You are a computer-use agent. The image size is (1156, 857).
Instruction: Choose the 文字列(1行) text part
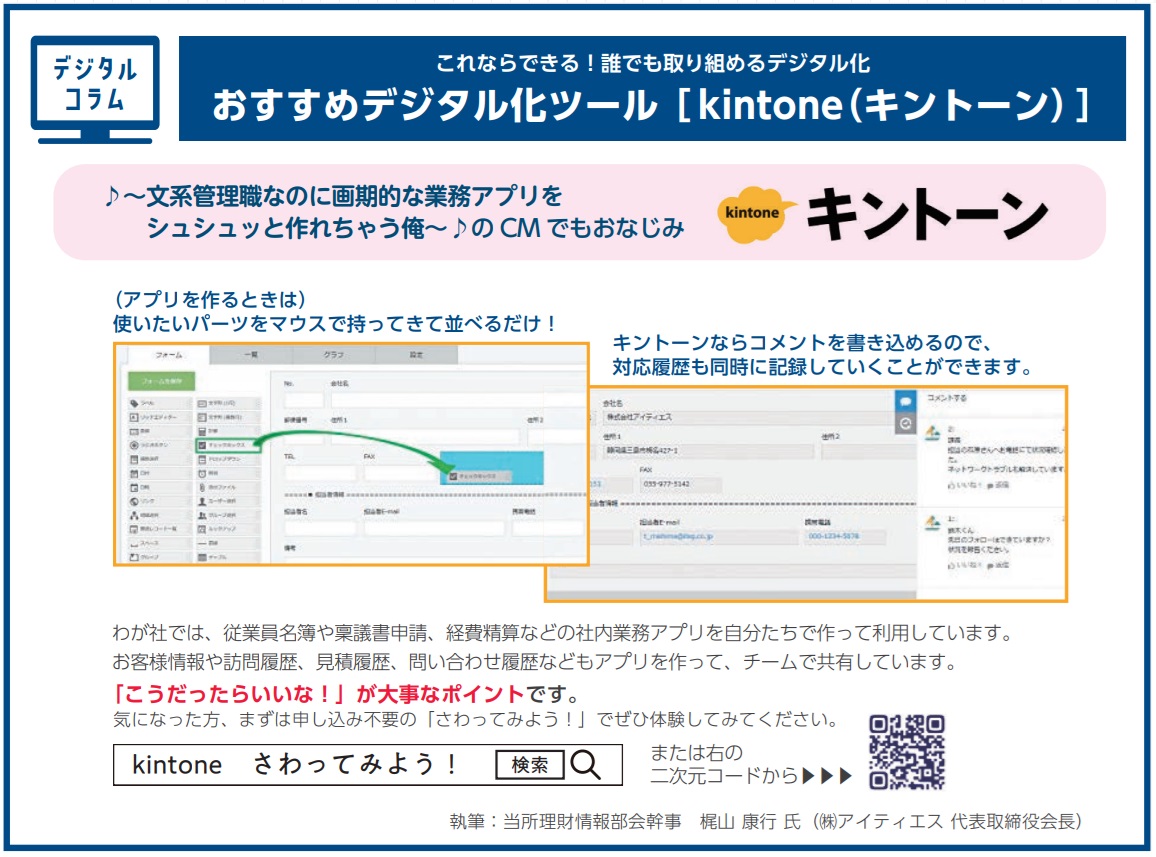coord(228,403)
